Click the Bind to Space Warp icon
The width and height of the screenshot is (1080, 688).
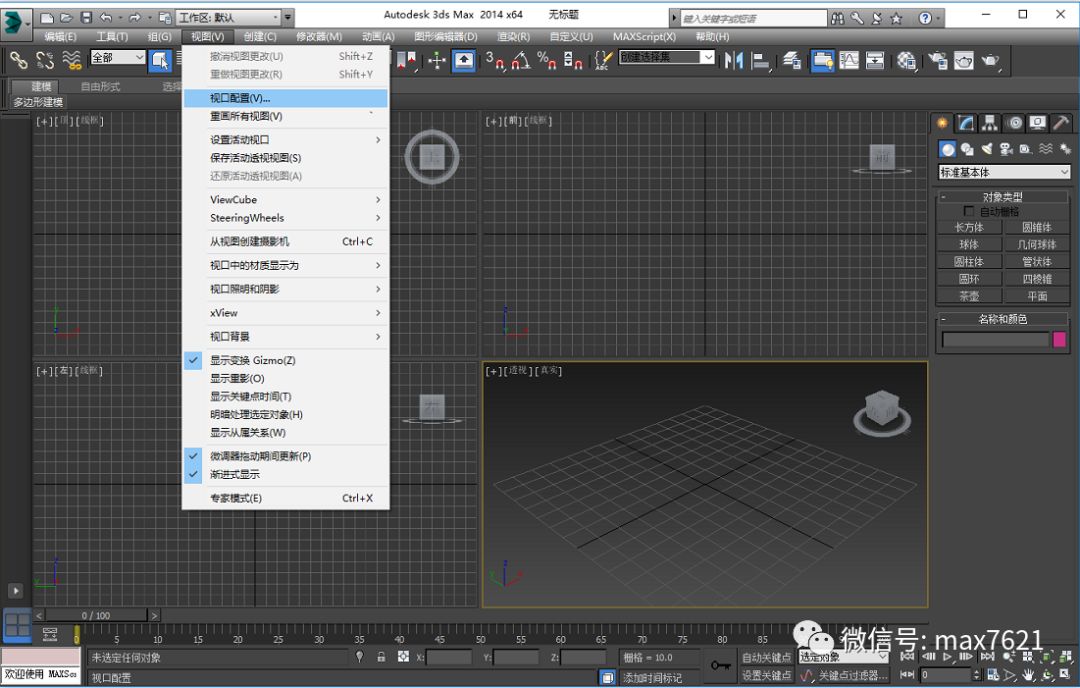[x=72, y=61]
